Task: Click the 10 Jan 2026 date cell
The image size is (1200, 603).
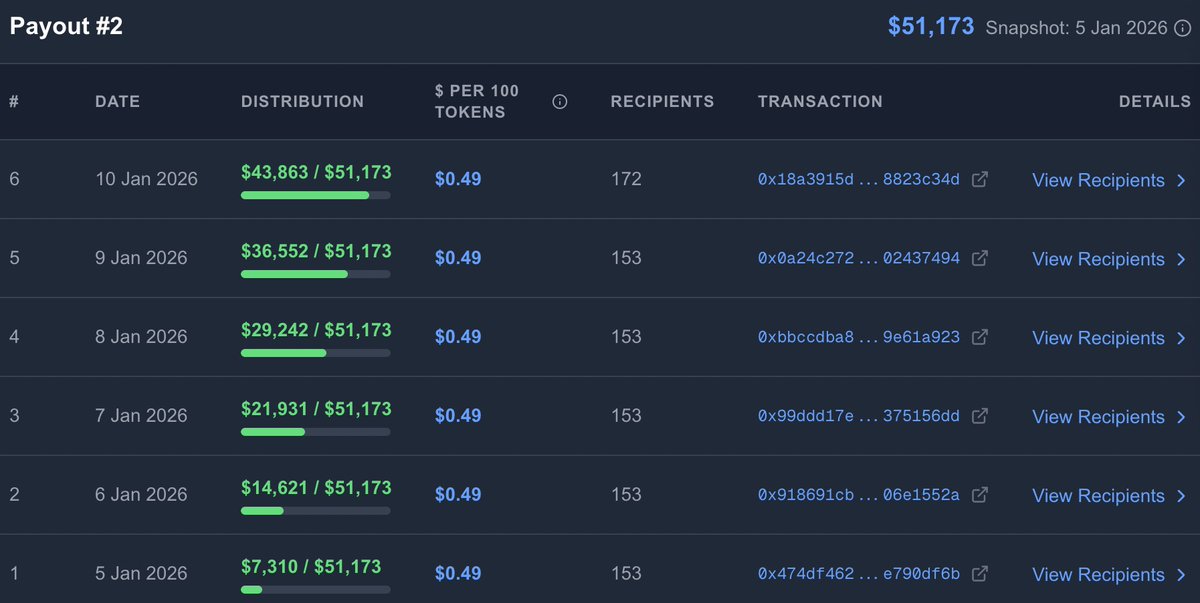Action: point(147,179)
